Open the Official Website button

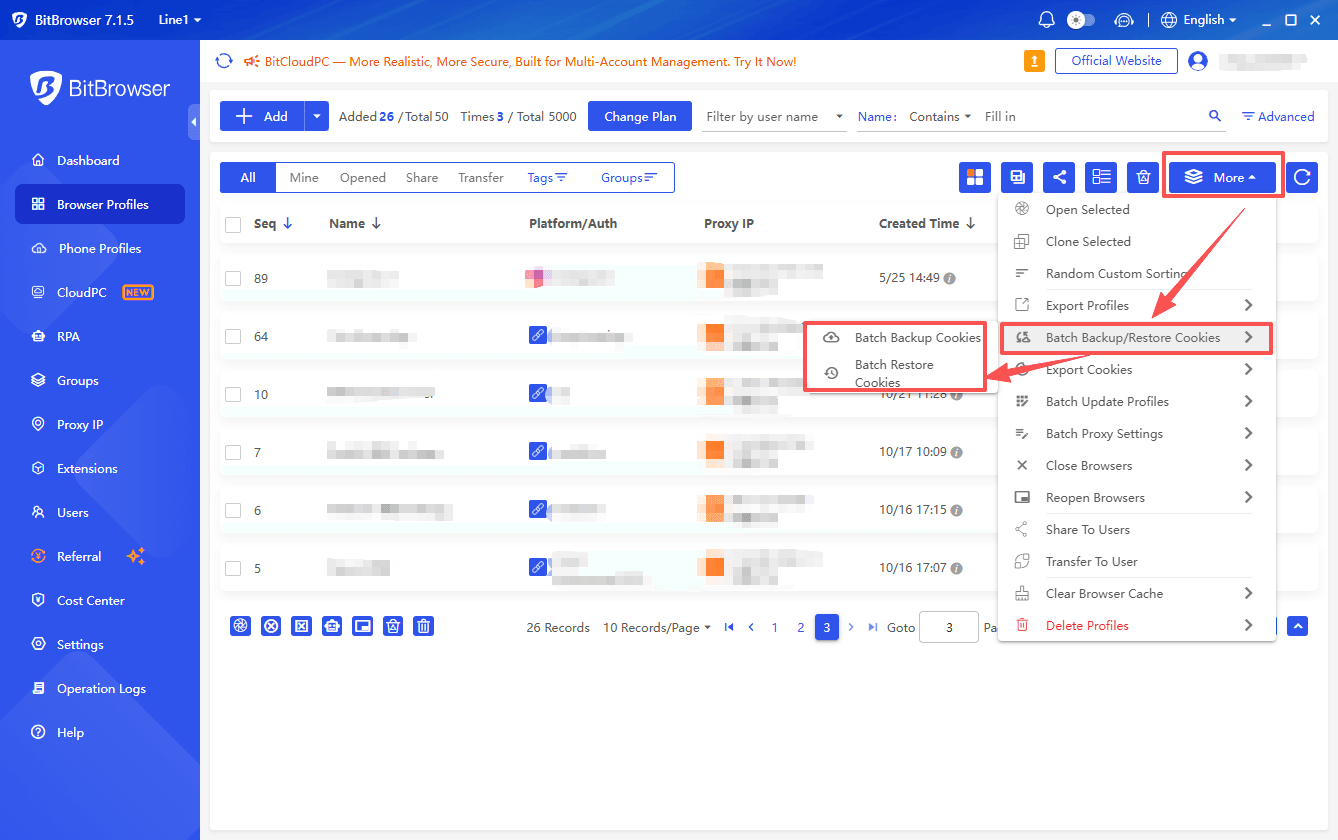(1116, 61)
